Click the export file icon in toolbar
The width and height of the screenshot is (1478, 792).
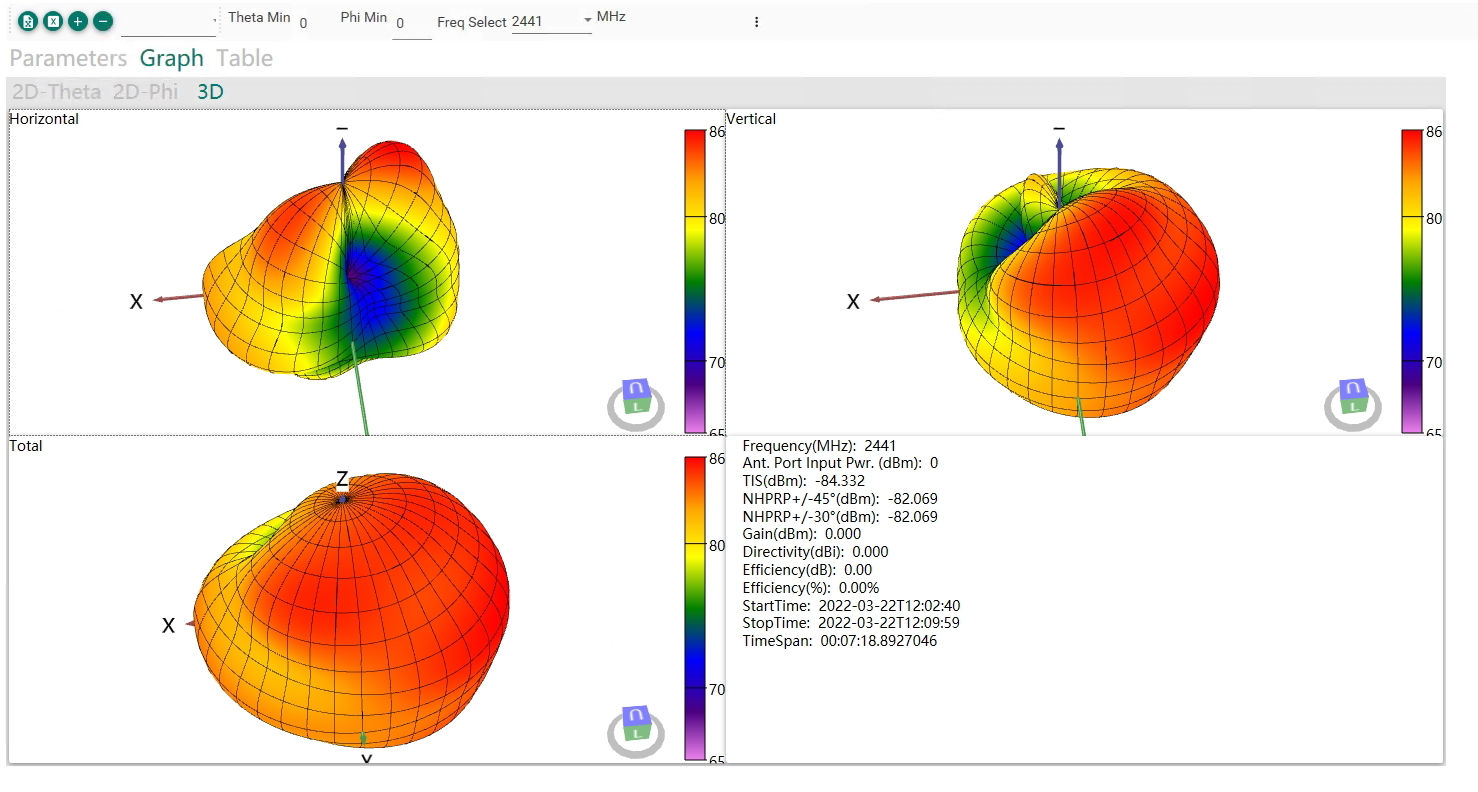pyautogui.click(x=28, y=21)
